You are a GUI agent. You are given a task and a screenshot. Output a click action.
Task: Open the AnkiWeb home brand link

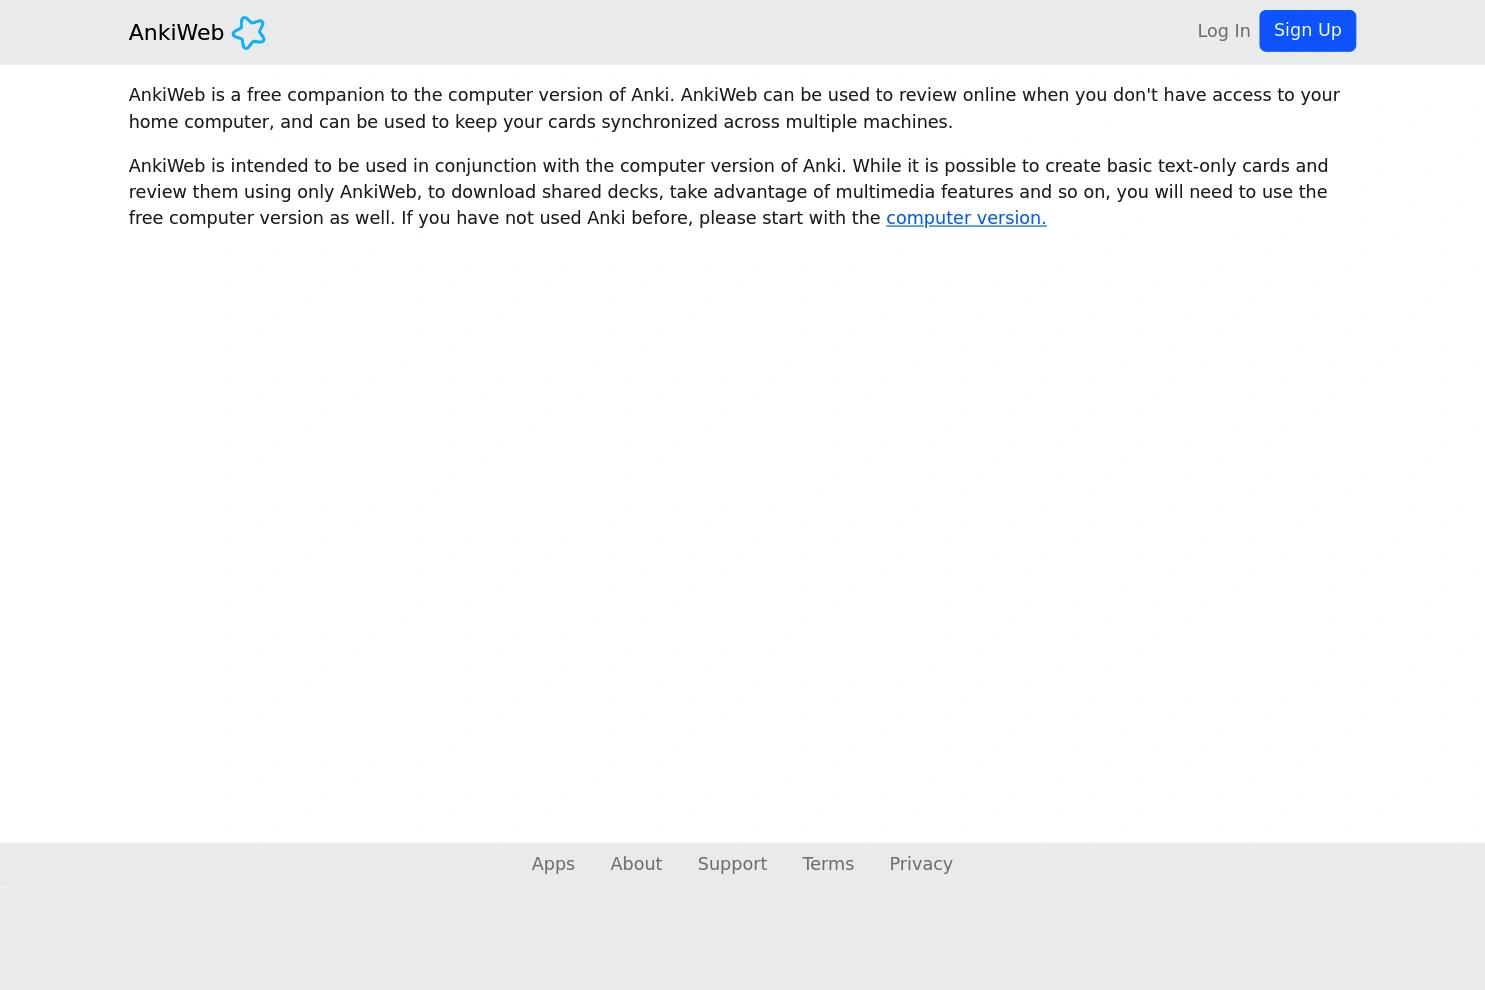[x=197, y=33]
